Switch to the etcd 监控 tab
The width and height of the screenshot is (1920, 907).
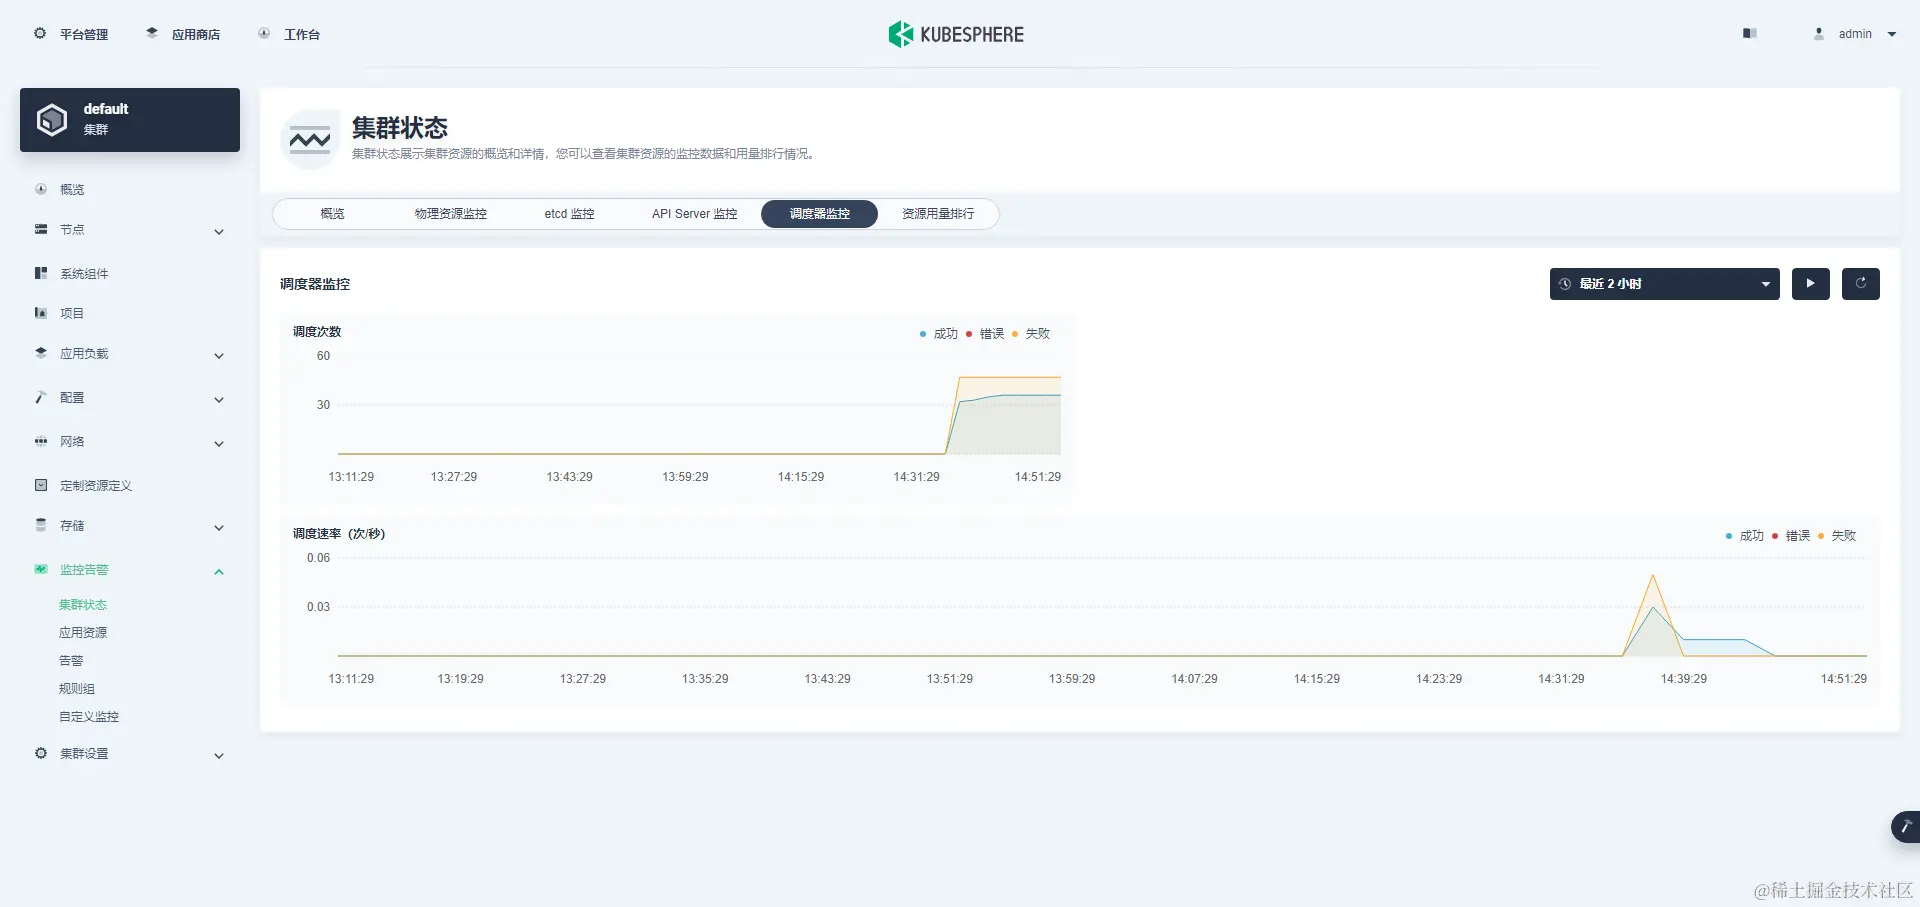click(568, 213)
